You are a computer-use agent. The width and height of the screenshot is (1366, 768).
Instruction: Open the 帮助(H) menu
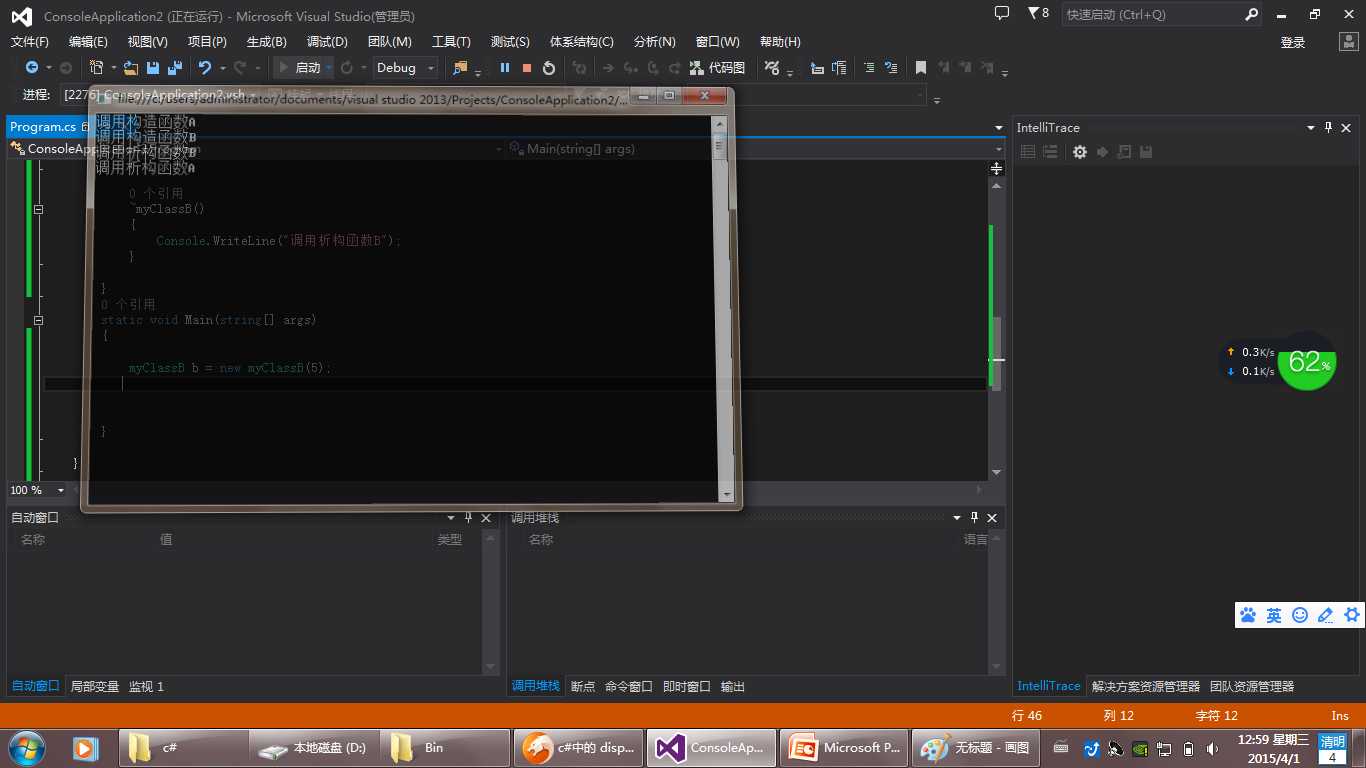(780, 42)
